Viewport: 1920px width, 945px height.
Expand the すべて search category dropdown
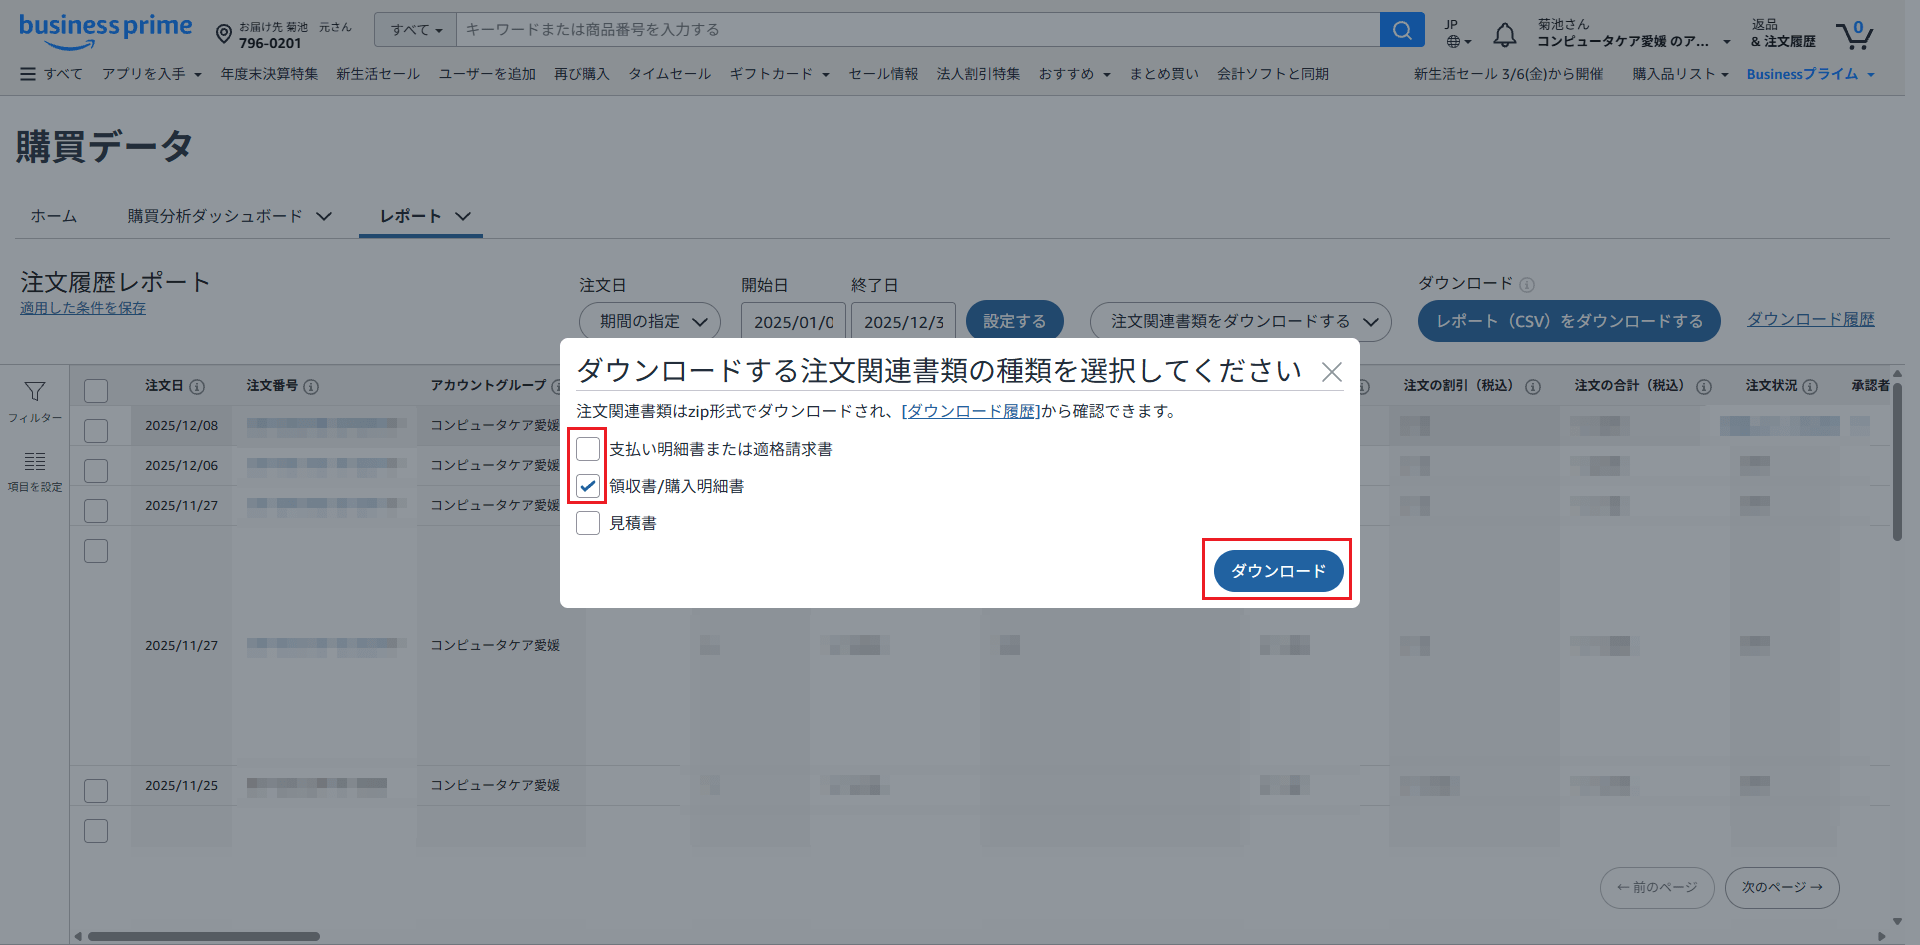point(416,30)
